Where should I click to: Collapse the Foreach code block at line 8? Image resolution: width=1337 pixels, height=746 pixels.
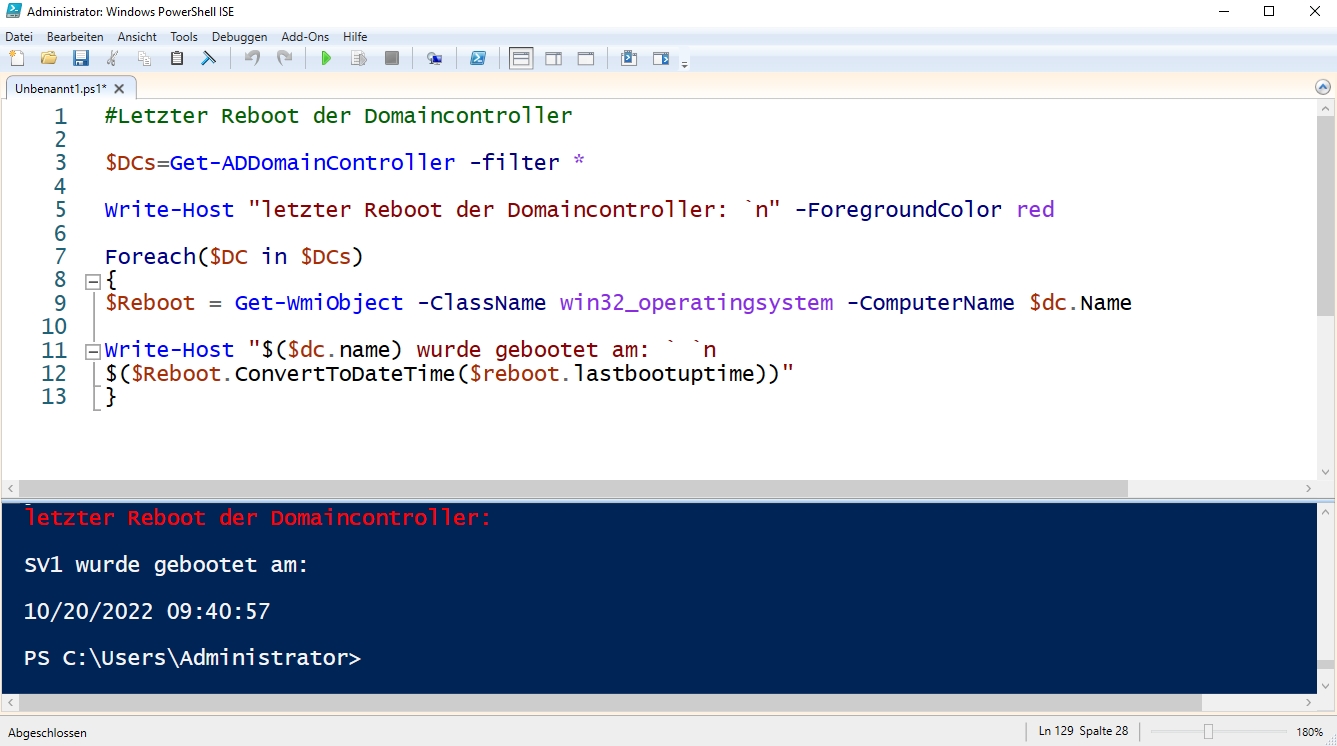[x=91, y=280]
